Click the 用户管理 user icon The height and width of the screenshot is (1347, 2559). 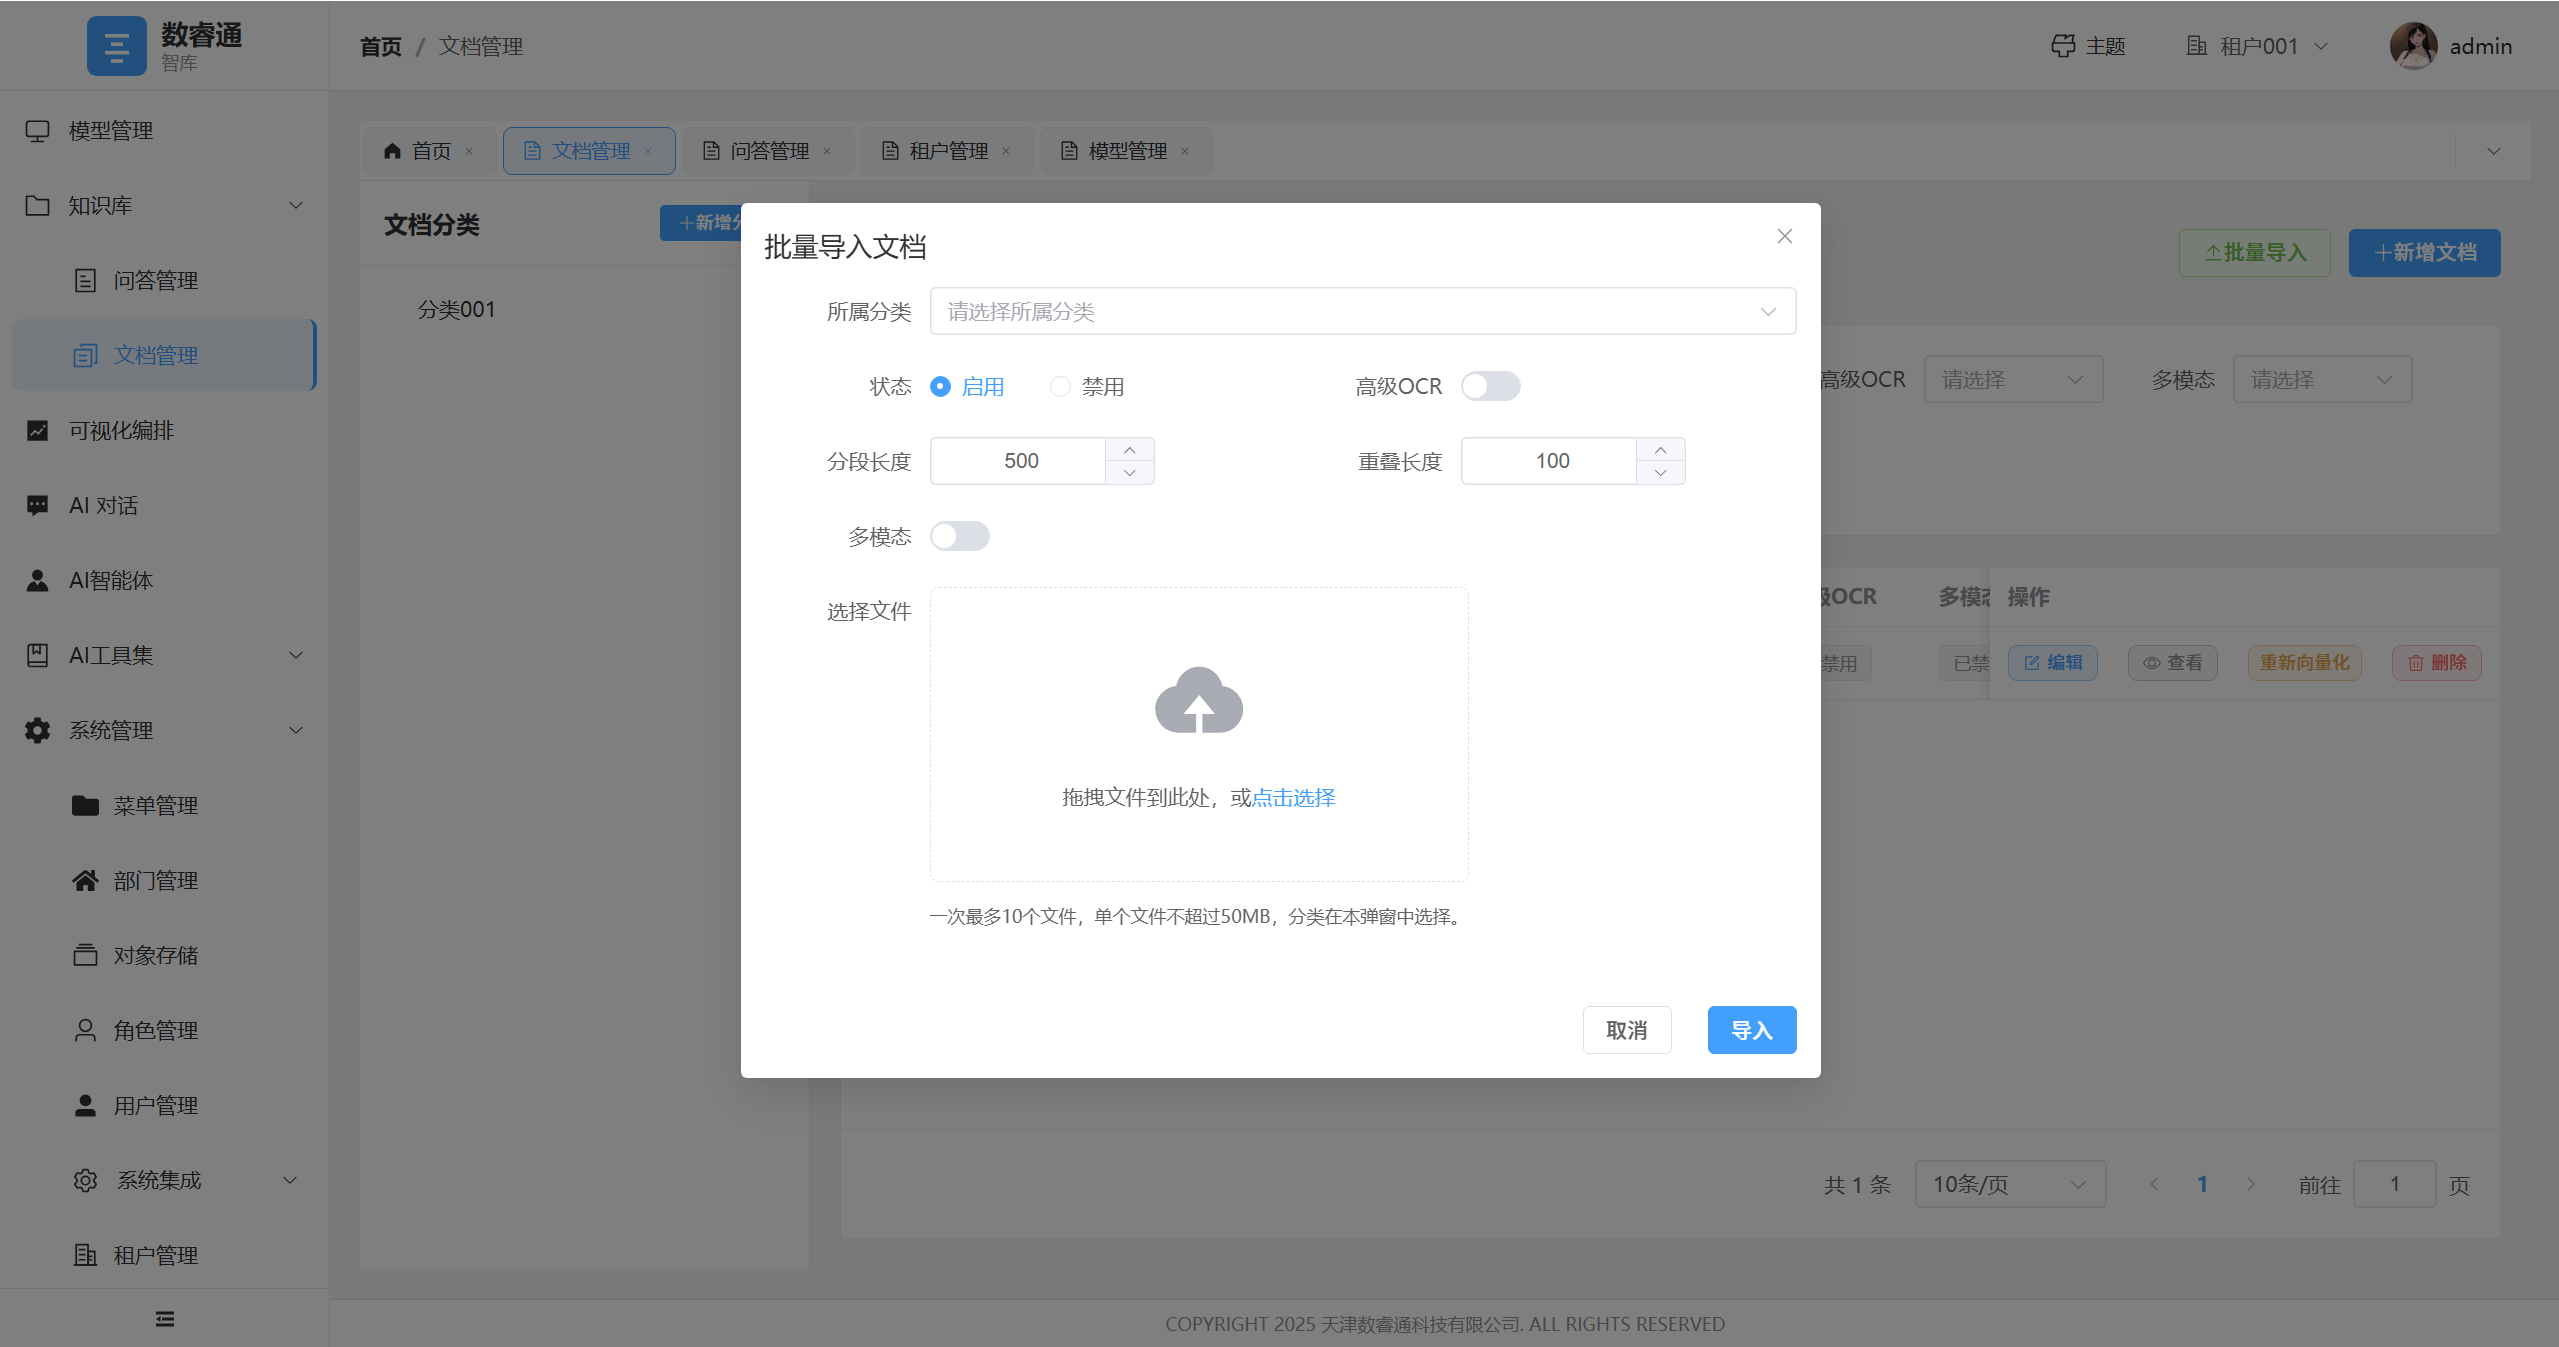[86, 1106]
